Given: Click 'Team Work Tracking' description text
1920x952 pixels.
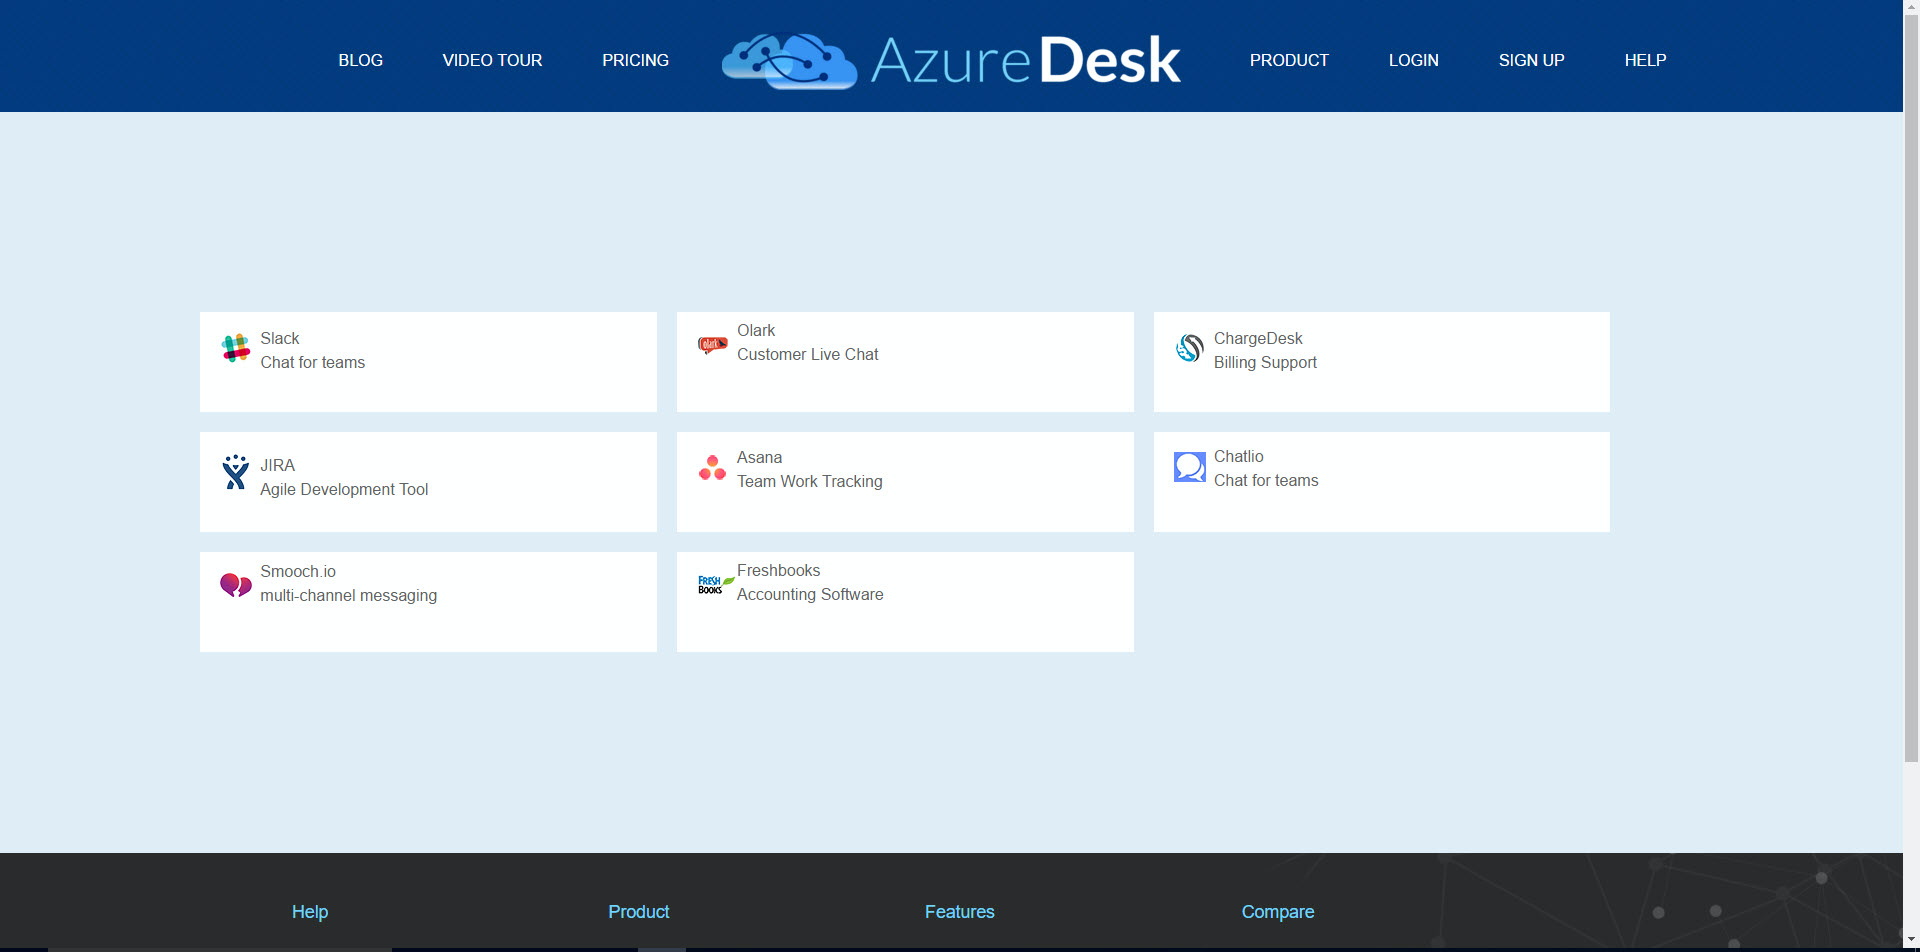Looking at the screenshot, I should pyautogui.click(x=810, y=481).
